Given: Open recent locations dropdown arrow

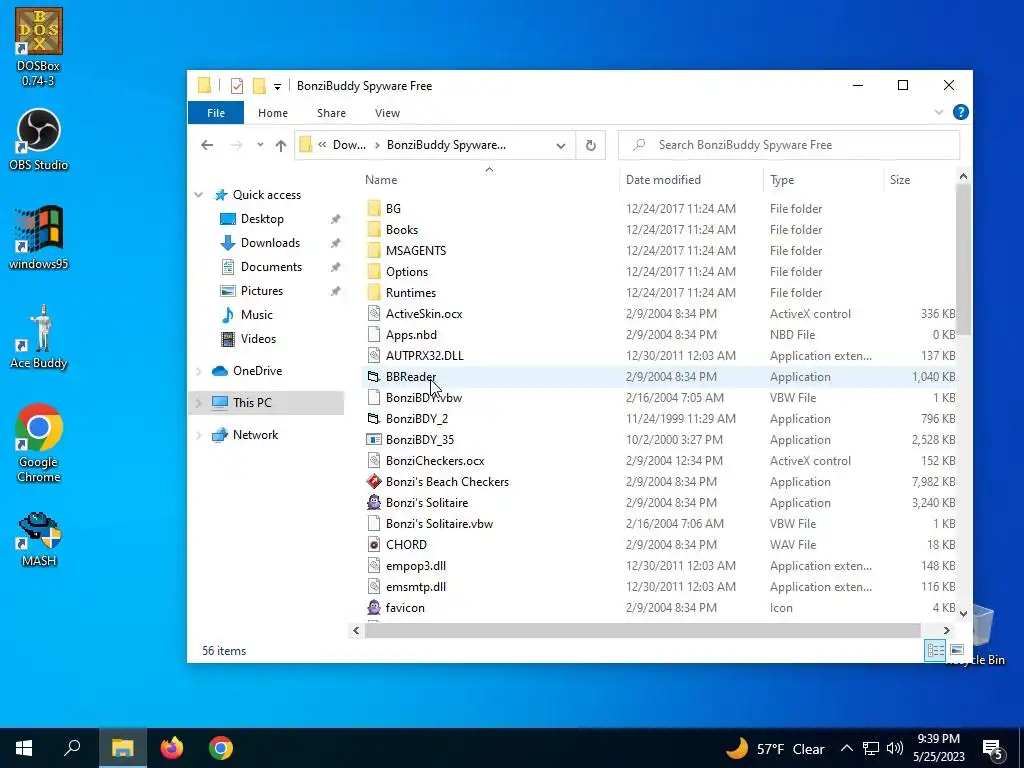Looking at the screenshot, I should [x=260, y=145].
